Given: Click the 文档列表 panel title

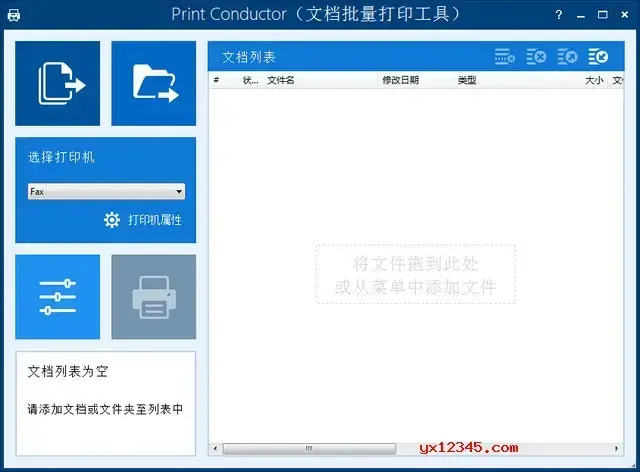Looking at the screenshot, I should coord(249,57).
